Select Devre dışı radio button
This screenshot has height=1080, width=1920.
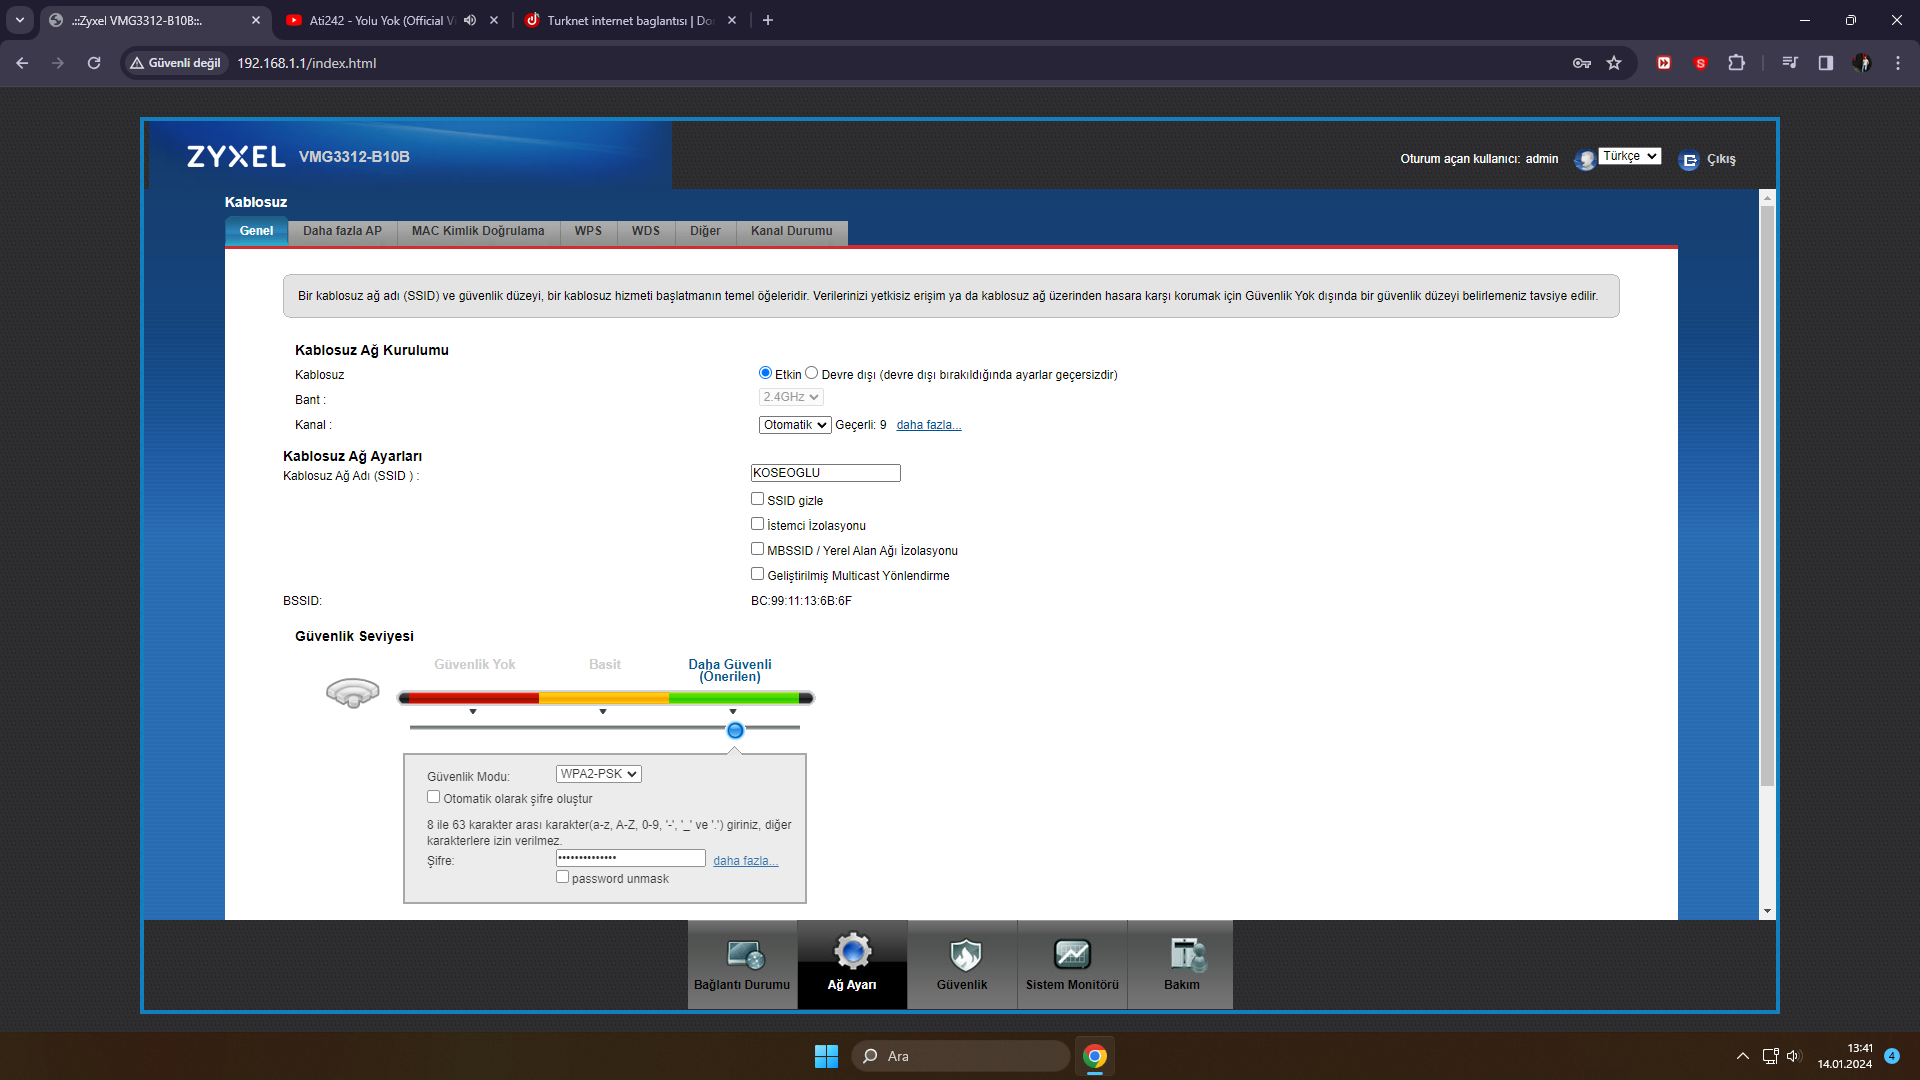(812, 373)
